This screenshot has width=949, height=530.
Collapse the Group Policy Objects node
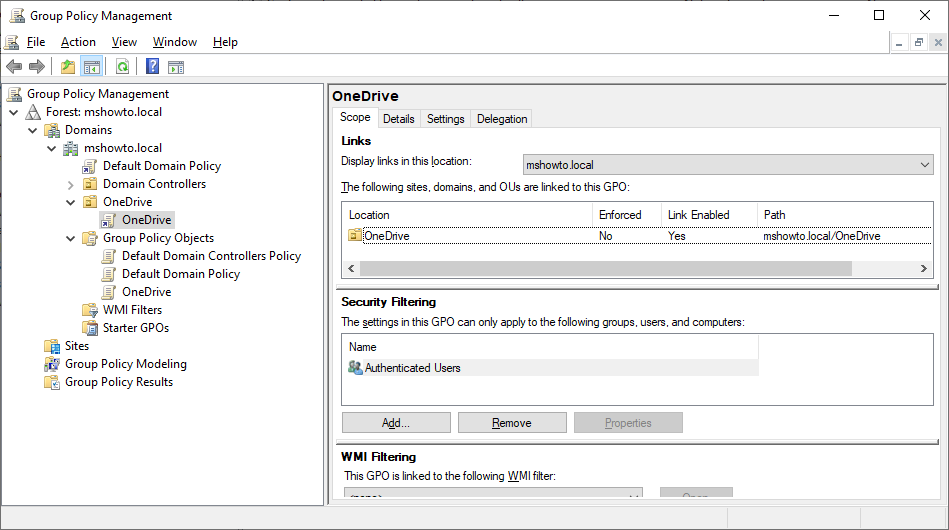(x=71, y=238)
